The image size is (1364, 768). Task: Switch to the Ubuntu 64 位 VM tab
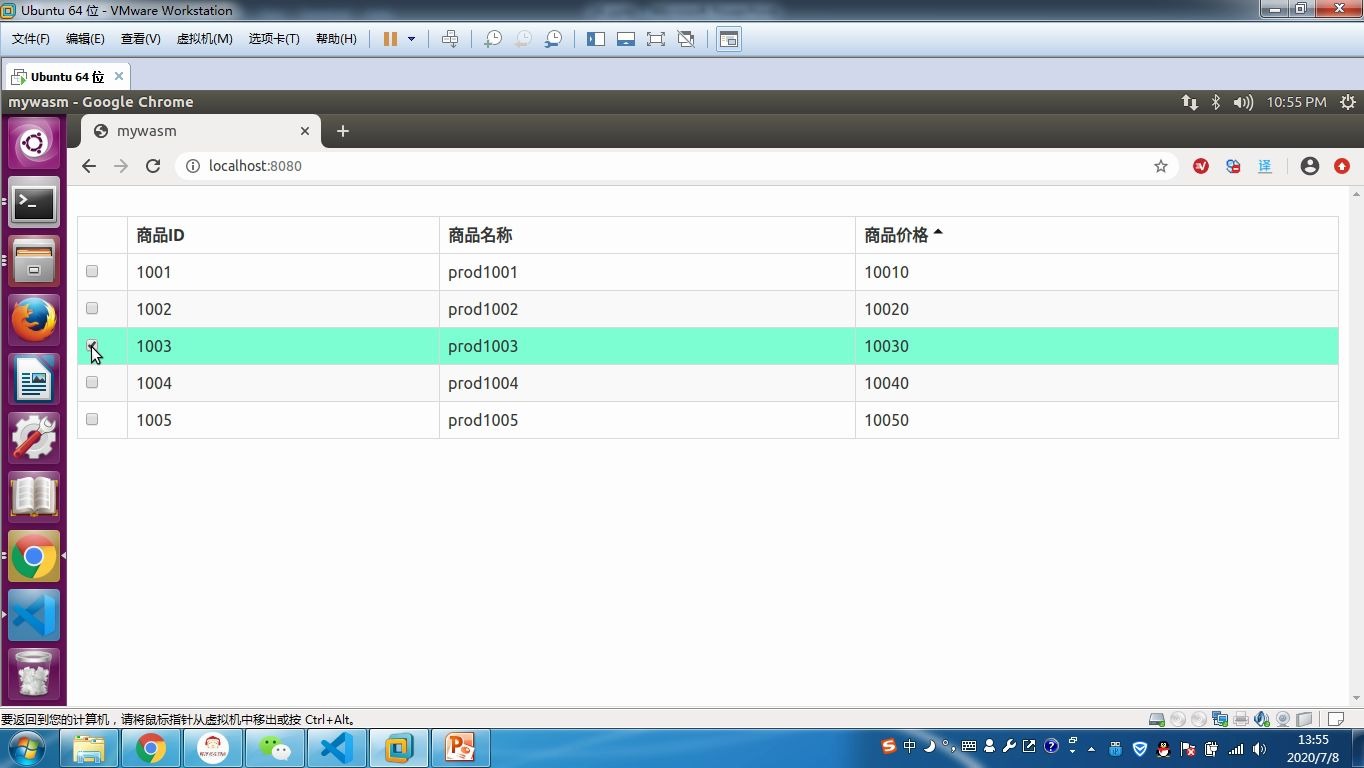tap(63, 76)
